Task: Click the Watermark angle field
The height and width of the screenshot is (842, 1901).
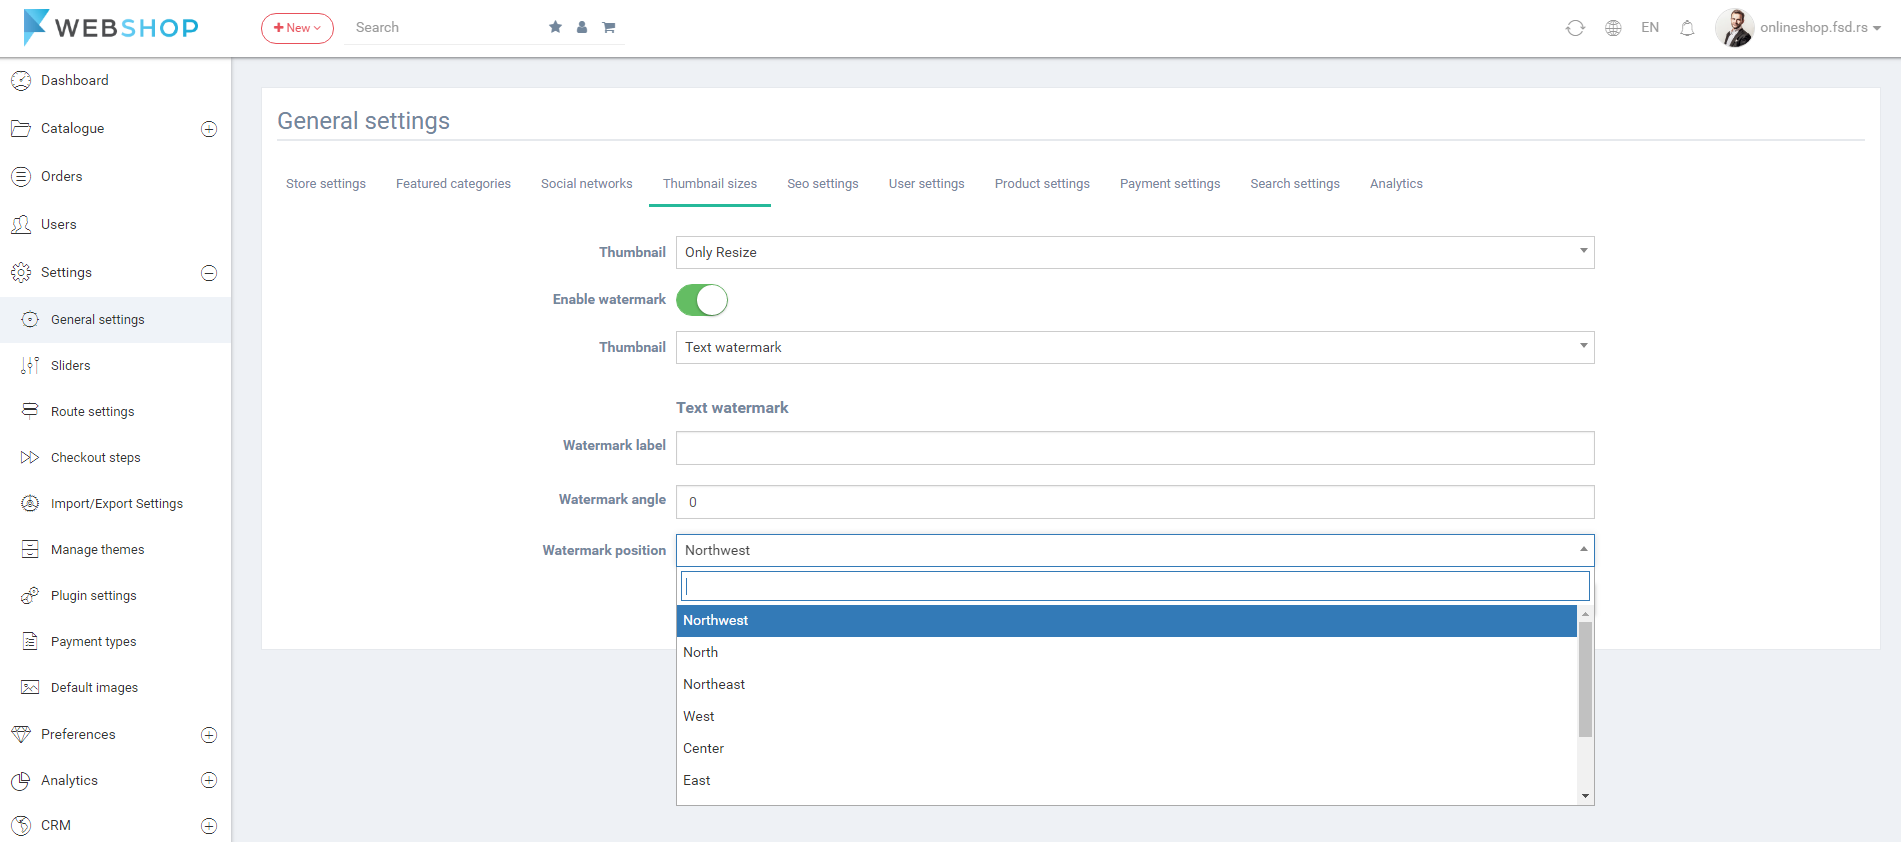Action: click(x=1135, y=502)
